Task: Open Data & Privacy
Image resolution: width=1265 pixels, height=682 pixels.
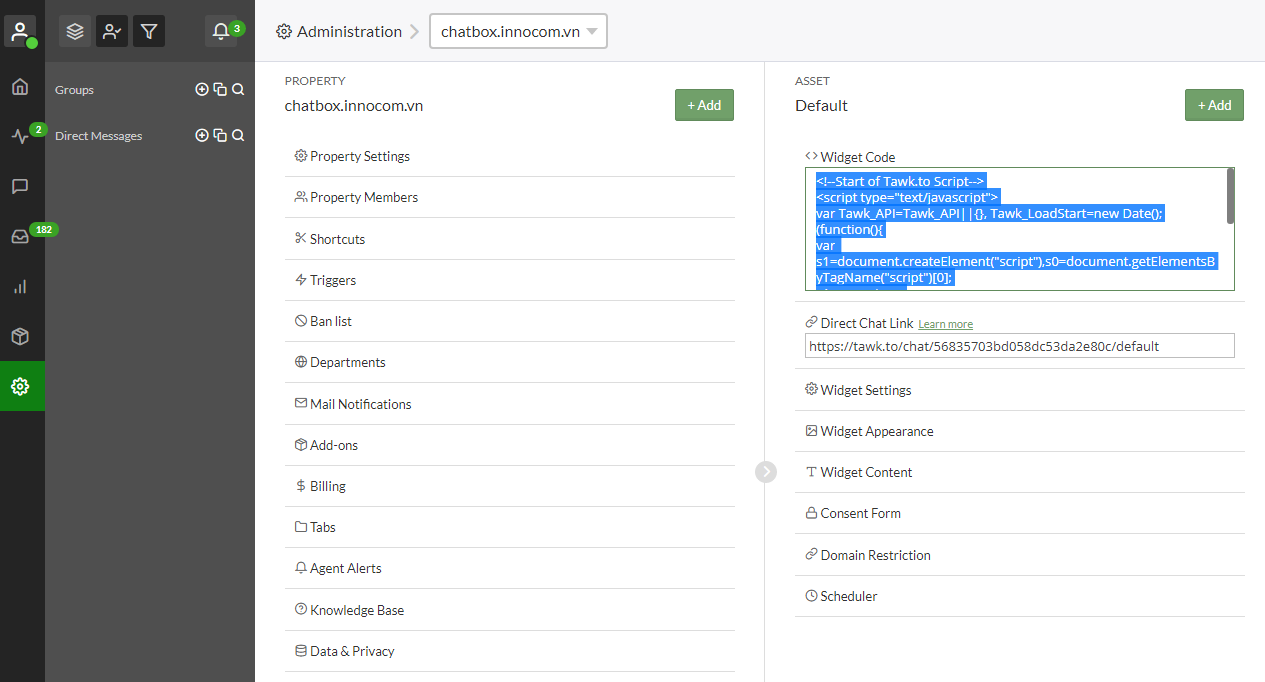Action: (510, 651)
